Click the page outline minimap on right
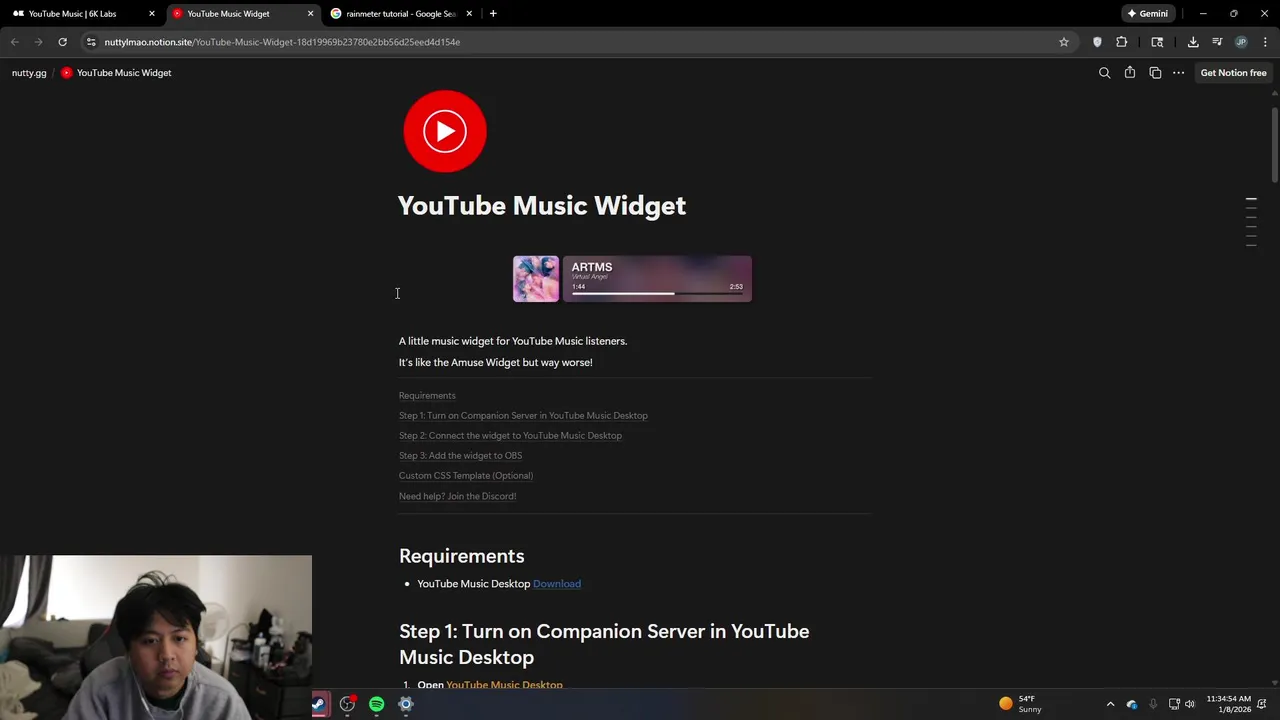The height and width of the screenshot is (720, 1280). (1251, 222)
